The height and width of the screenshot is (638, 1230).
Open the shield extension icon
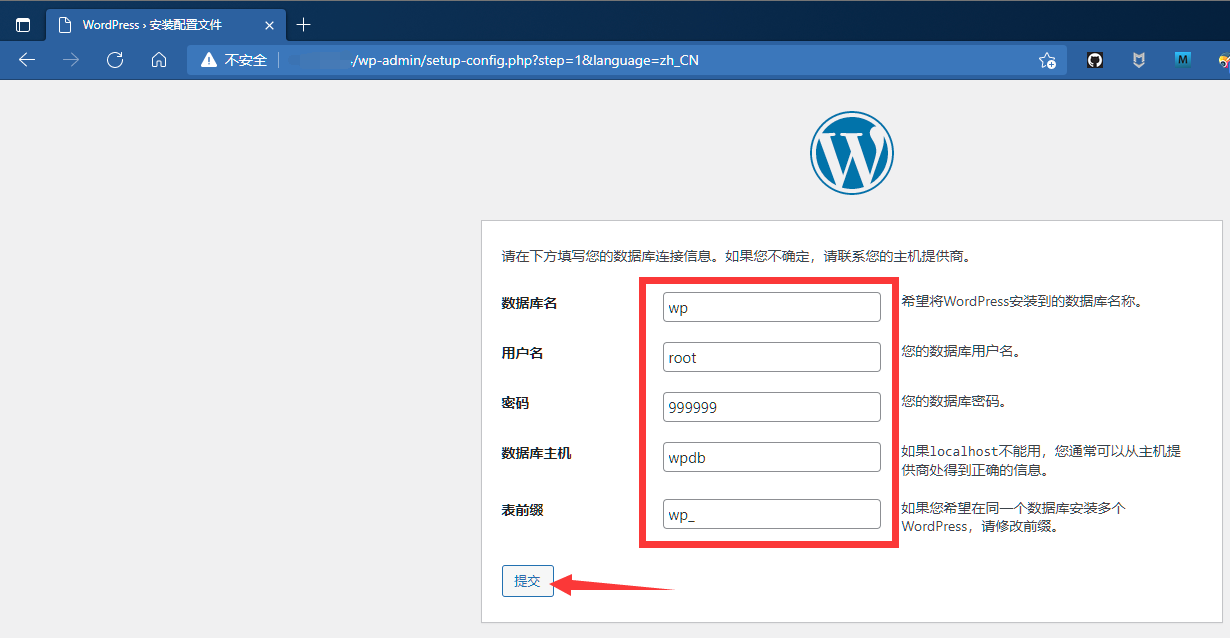pos(1139,60)
